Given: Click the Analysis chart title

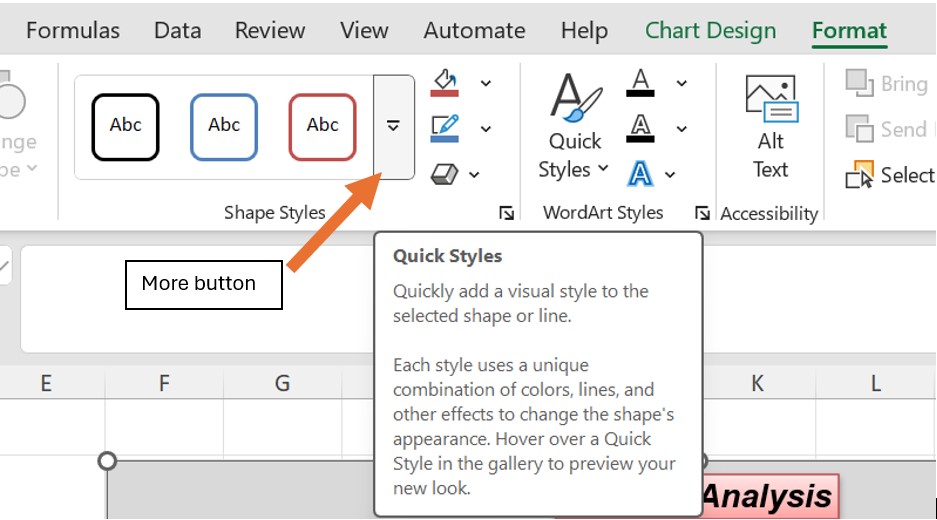Looking at the screenshot, I should (767, 496).
